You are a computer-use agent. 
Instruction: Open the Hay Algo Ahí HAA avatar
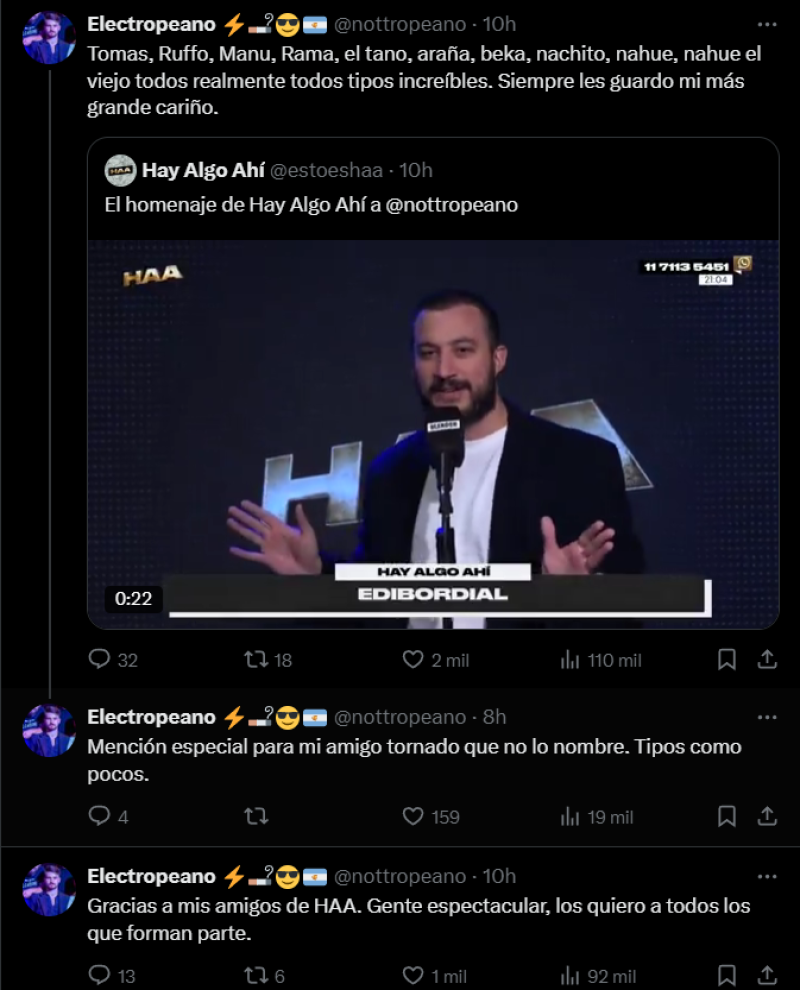pyautogui.click(x=120, y=170)
